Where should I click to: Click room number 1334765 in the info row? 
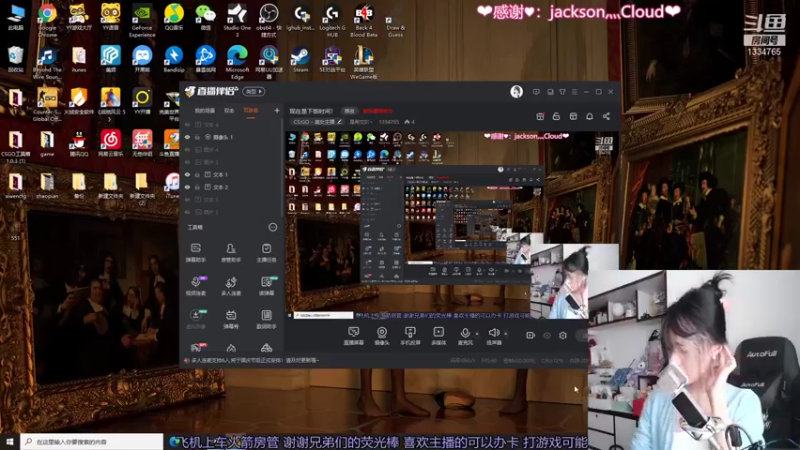click(x=389, y=122)
